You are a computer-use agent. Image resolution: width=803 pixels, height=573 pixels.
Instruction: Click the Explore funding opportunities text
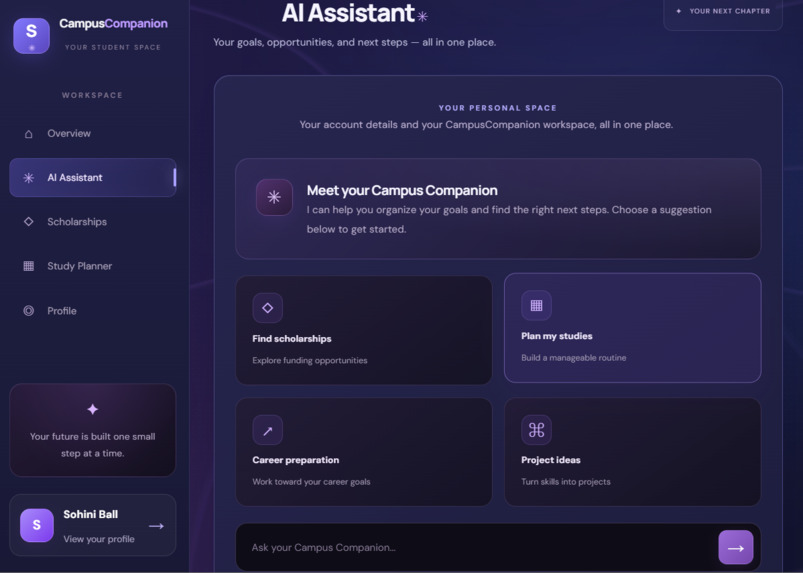pos(309,360)
